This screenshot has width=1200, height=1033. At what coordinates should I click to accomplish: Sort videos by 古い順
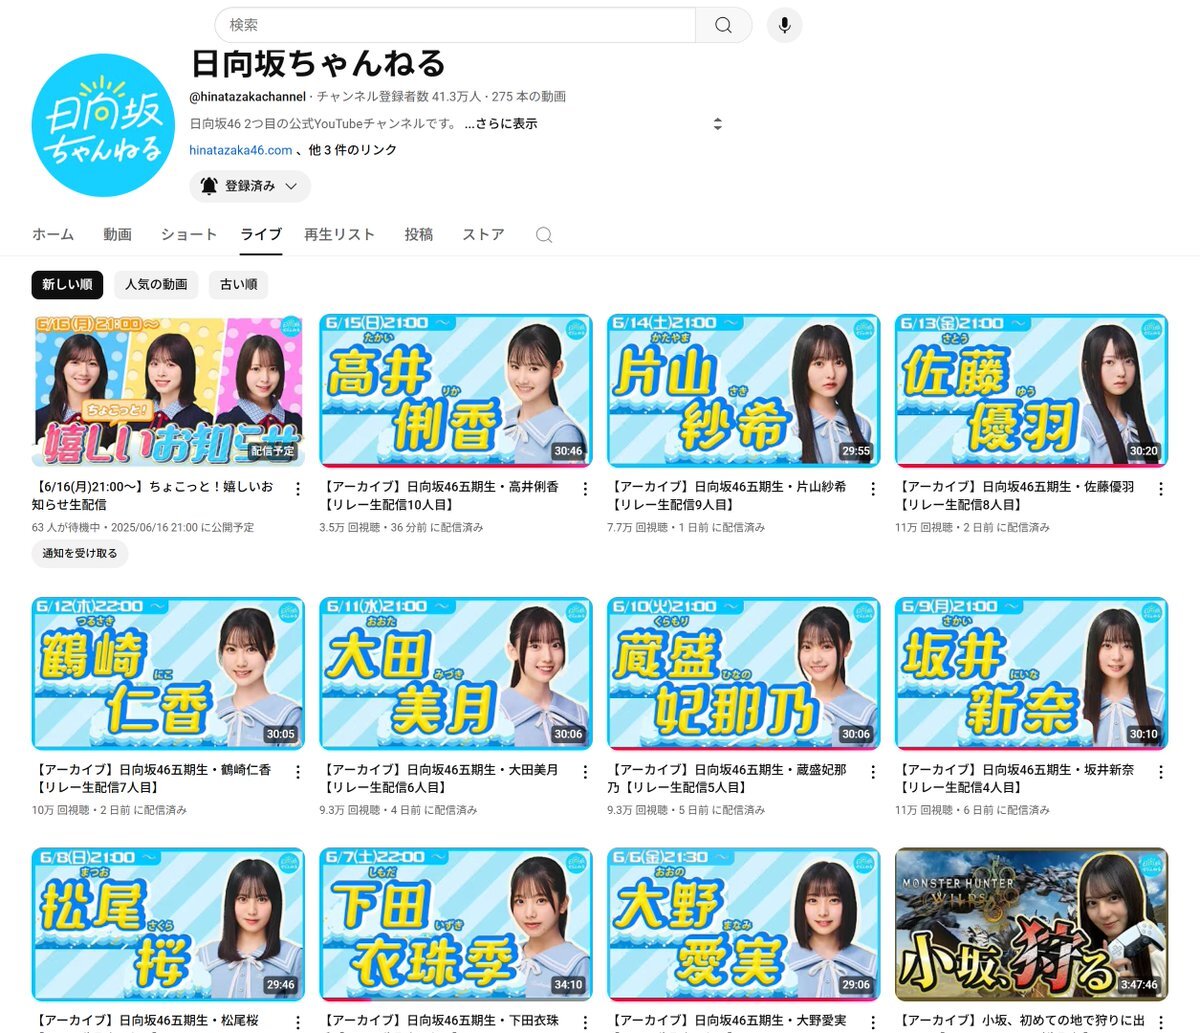click(x=238, y=285)
